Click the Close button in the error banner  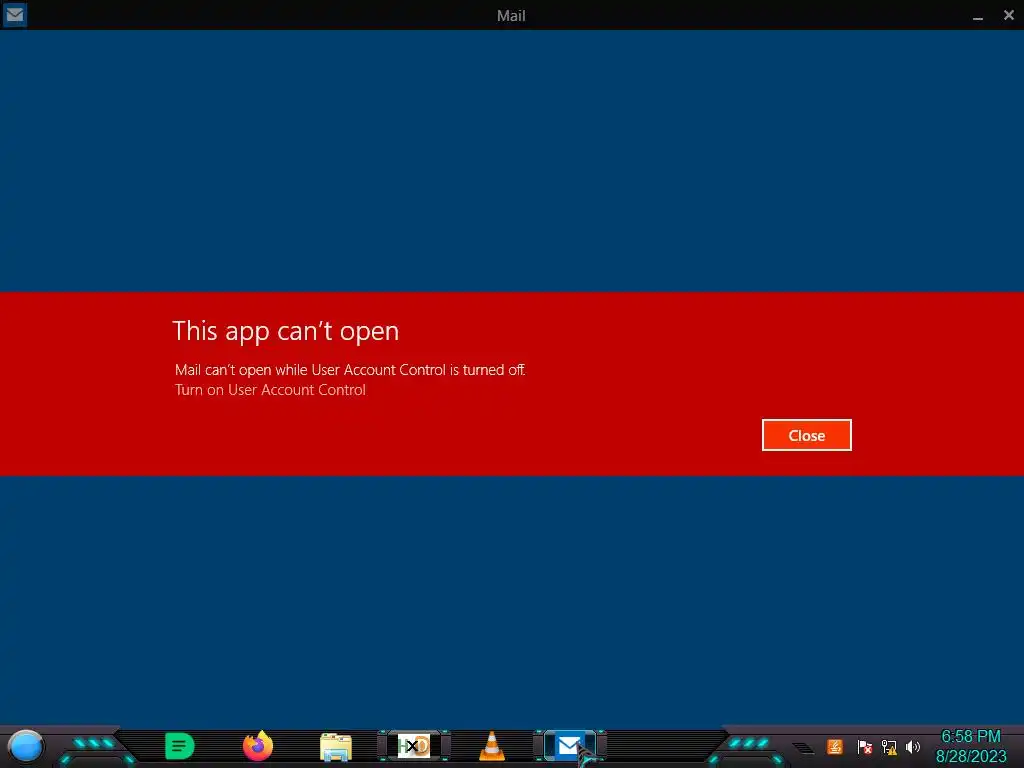(x=807, y=435)
